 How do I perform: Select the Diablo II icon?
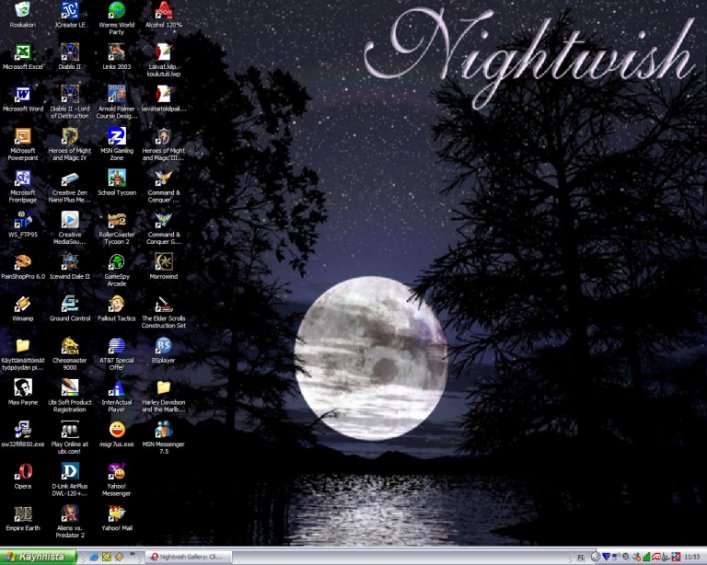(x=70, y=52)
